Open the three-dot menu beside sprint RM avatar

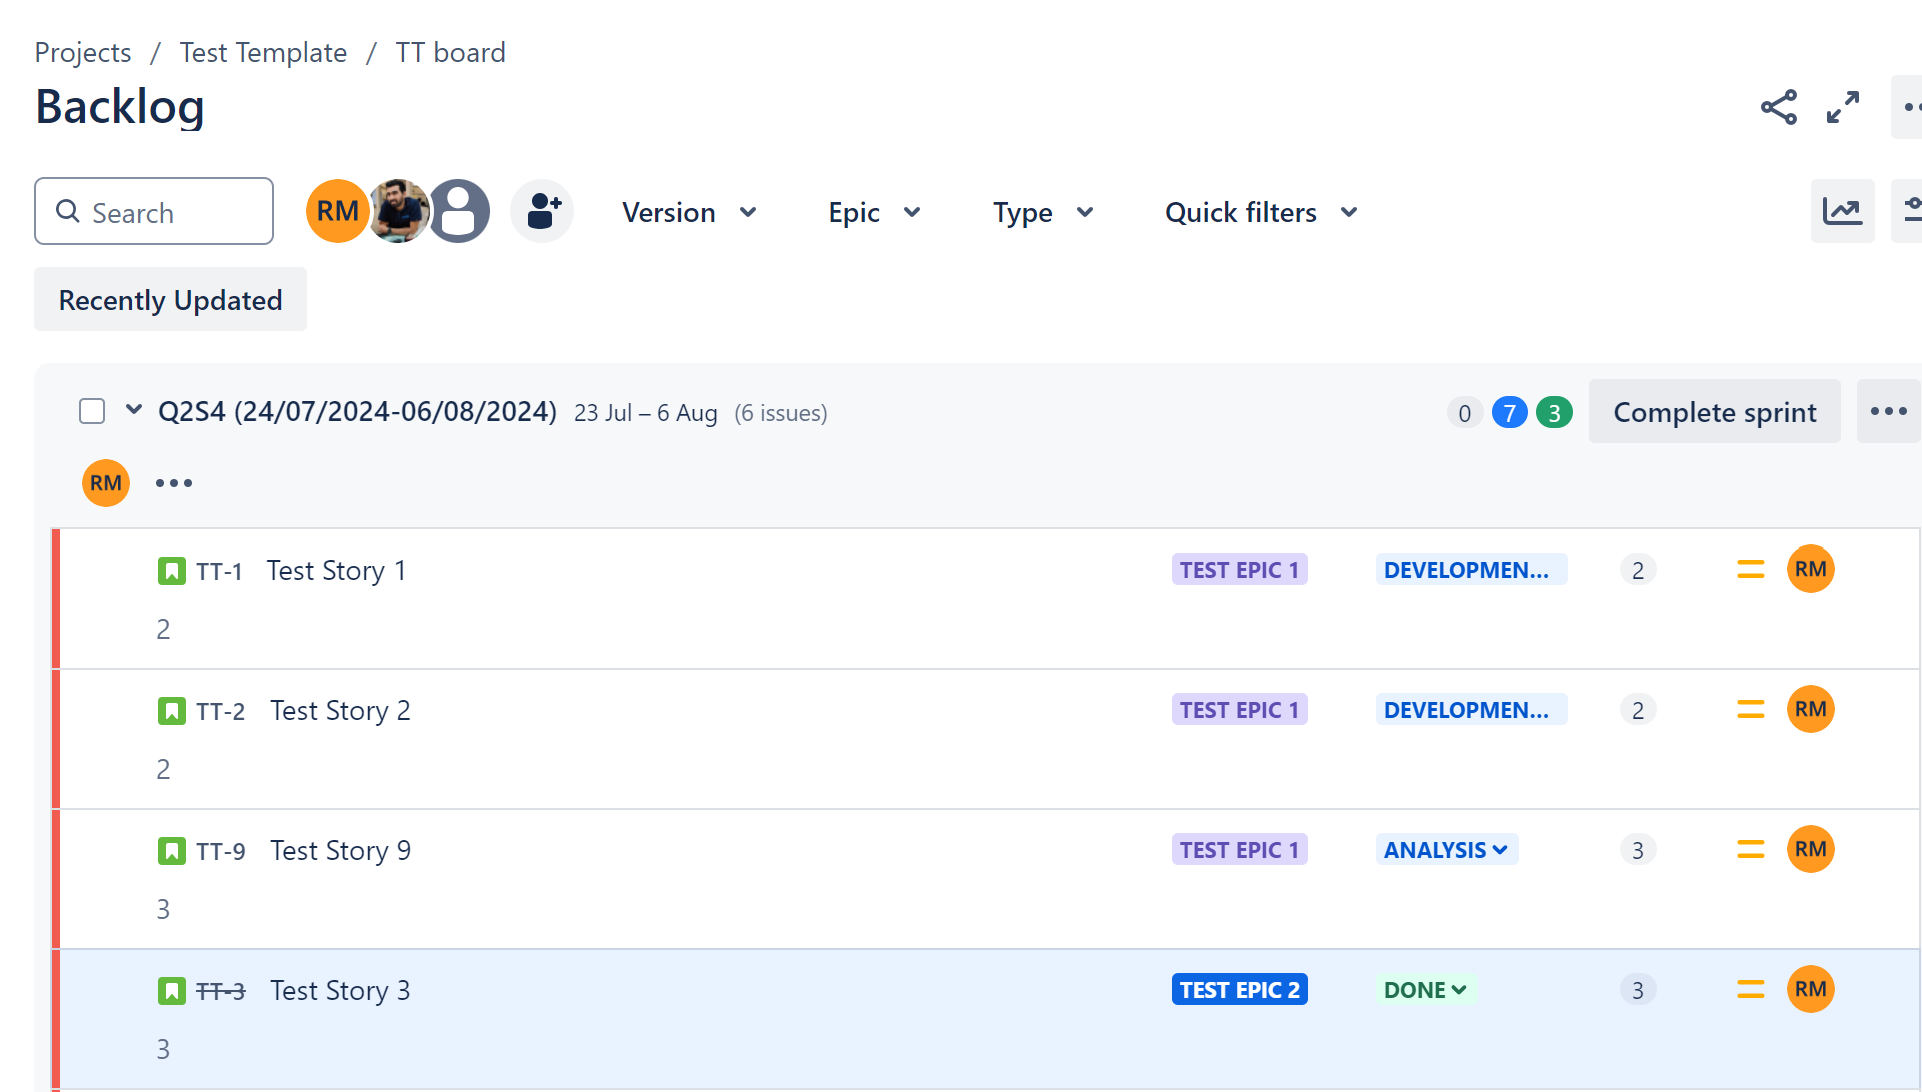coord(174,483)
